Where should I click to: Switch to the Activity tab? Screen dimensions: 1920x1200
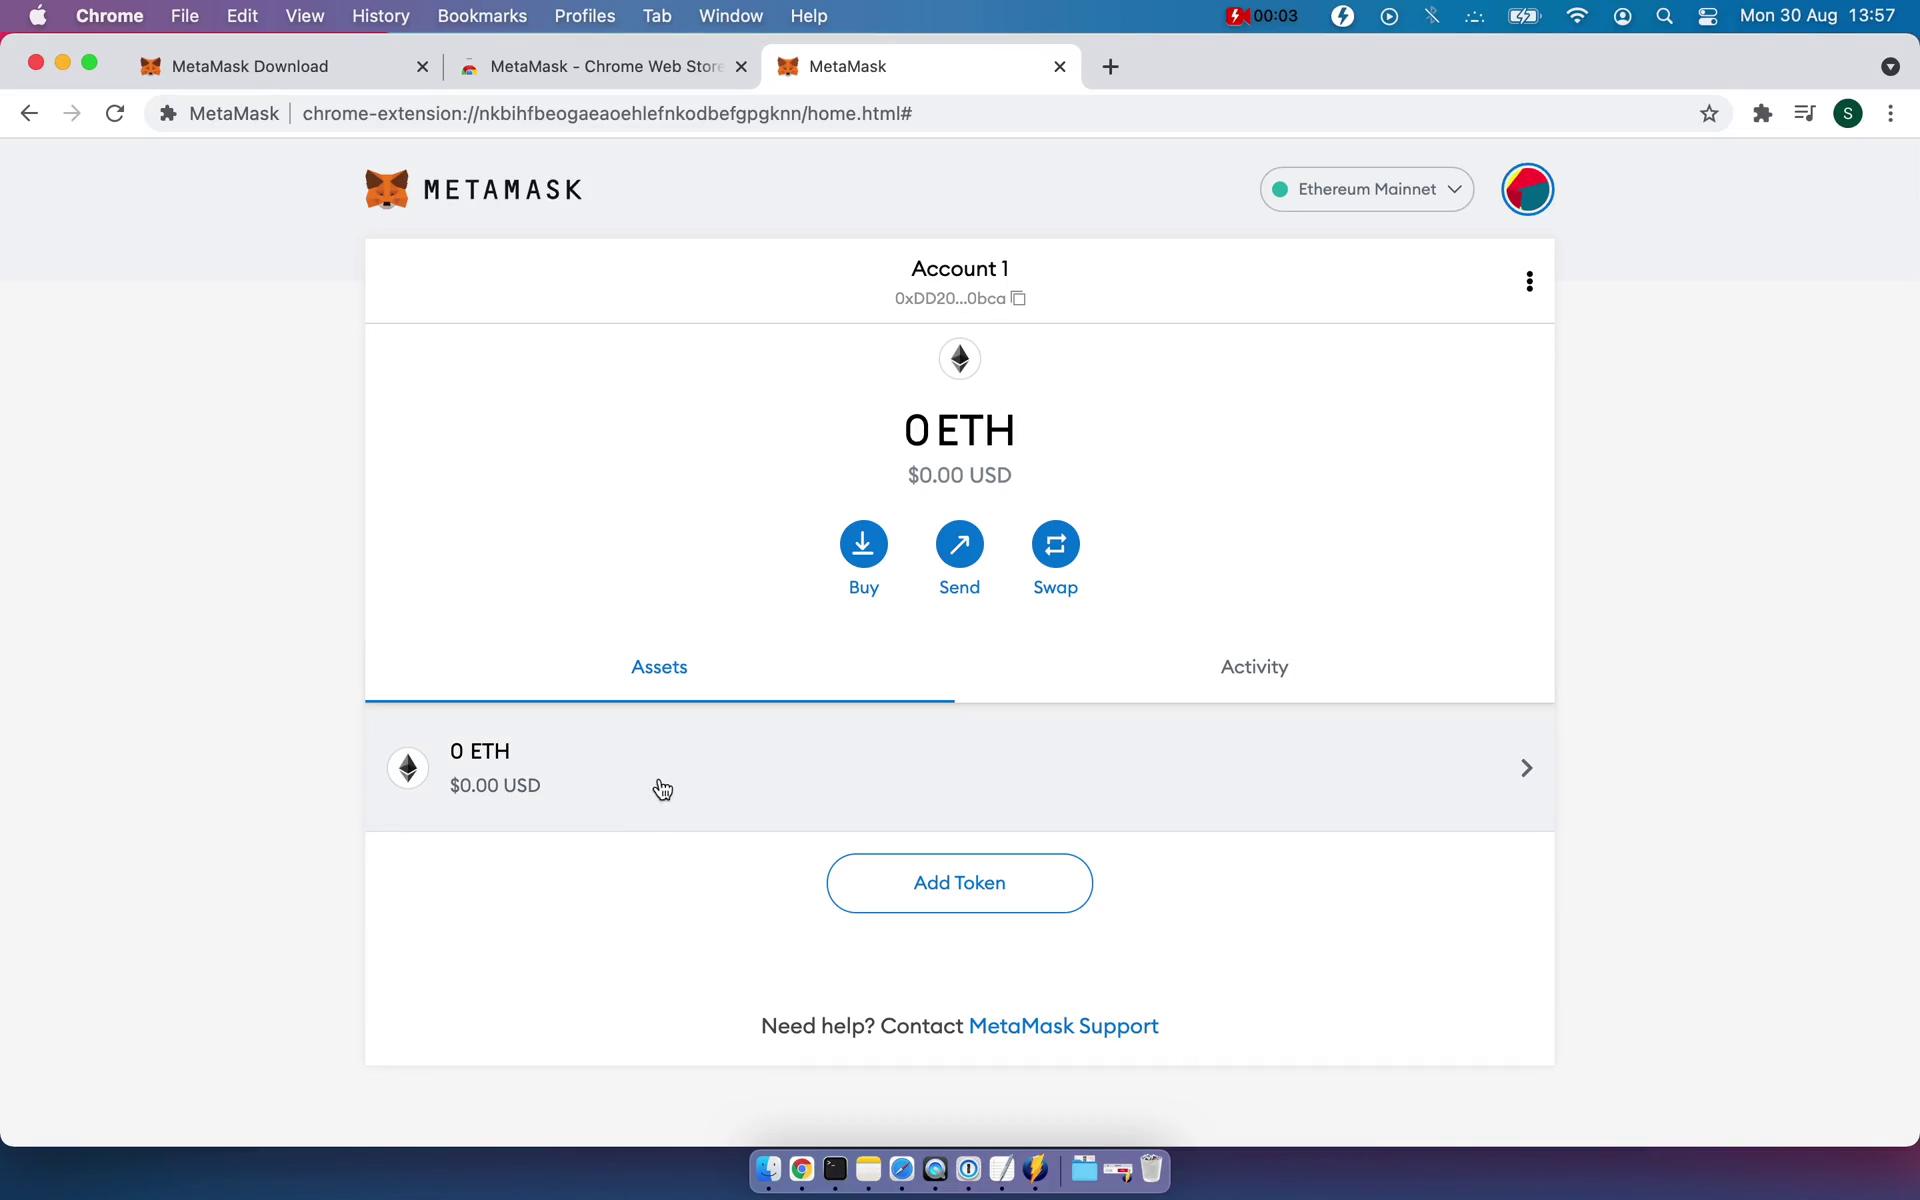[1252, 666]
